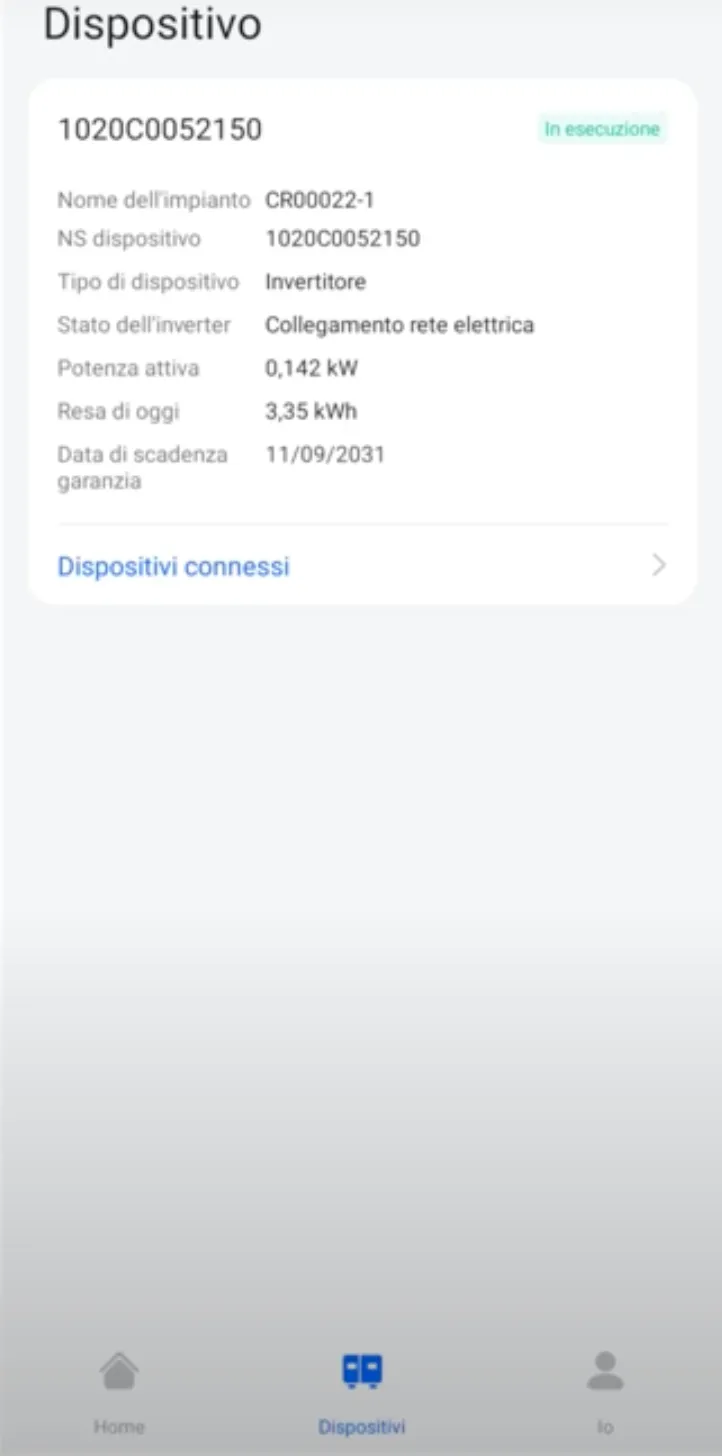Select device title 1020C0052150

160,129
